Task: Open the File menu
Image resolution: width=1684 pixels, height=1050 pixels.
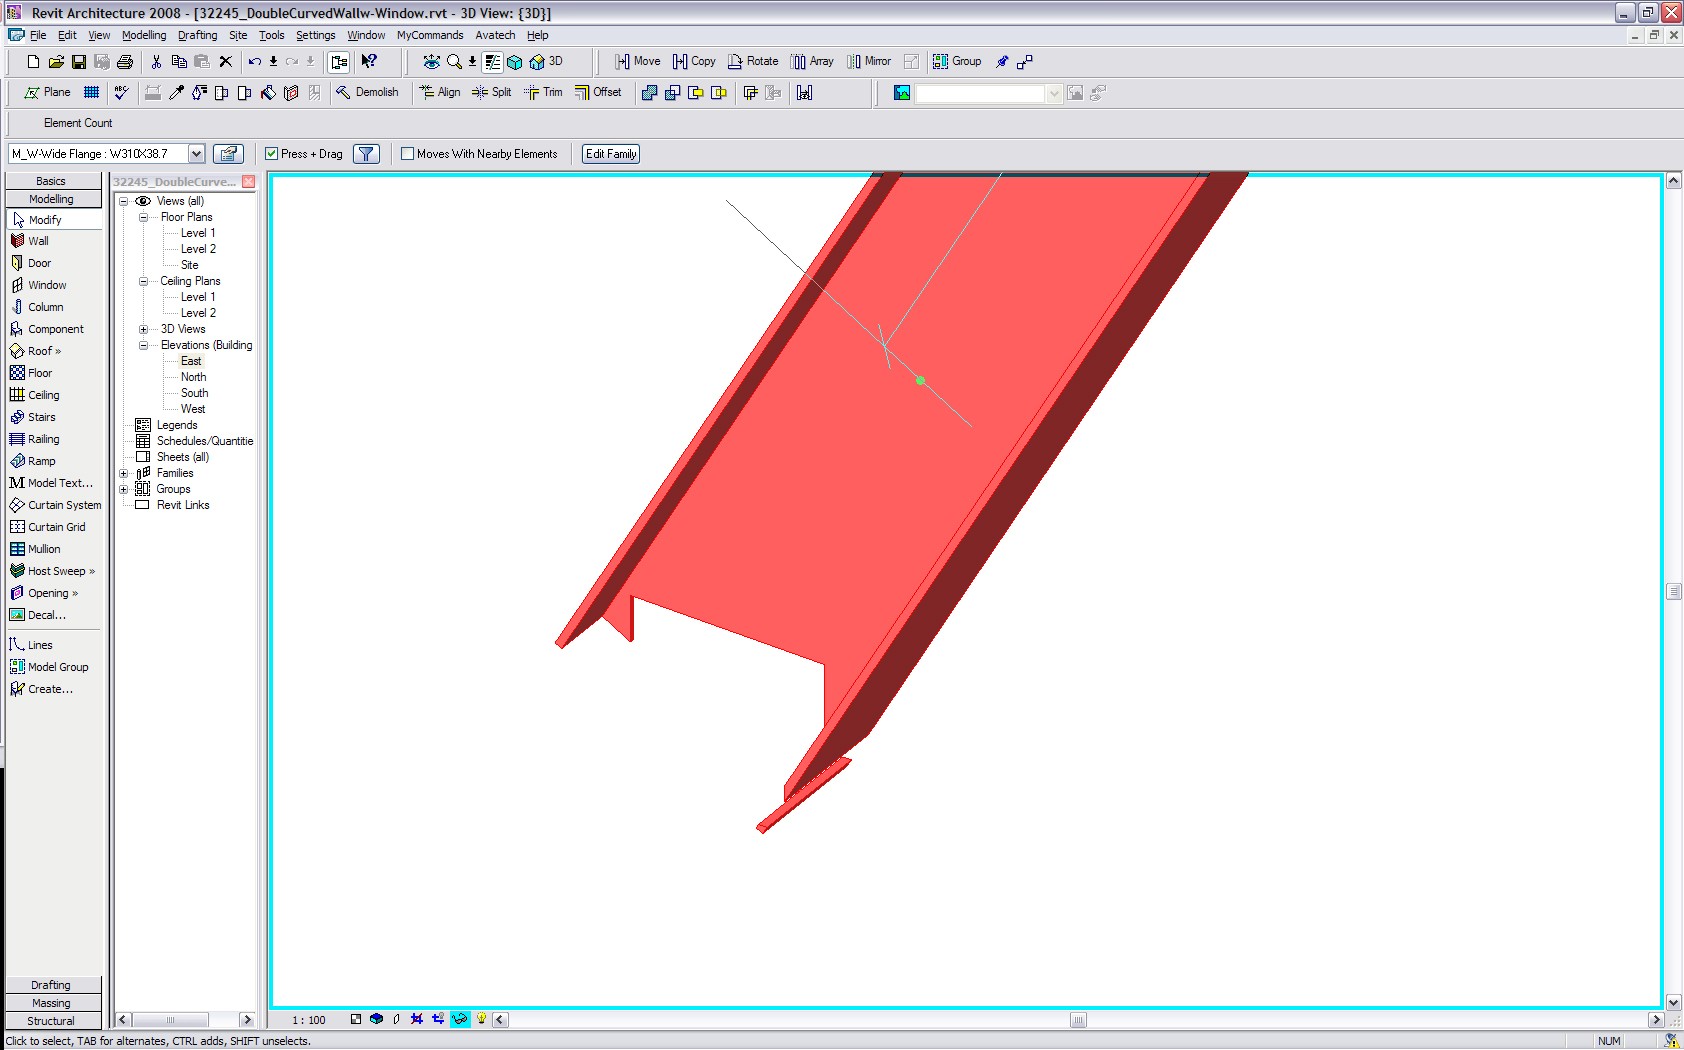Action: 38,35
